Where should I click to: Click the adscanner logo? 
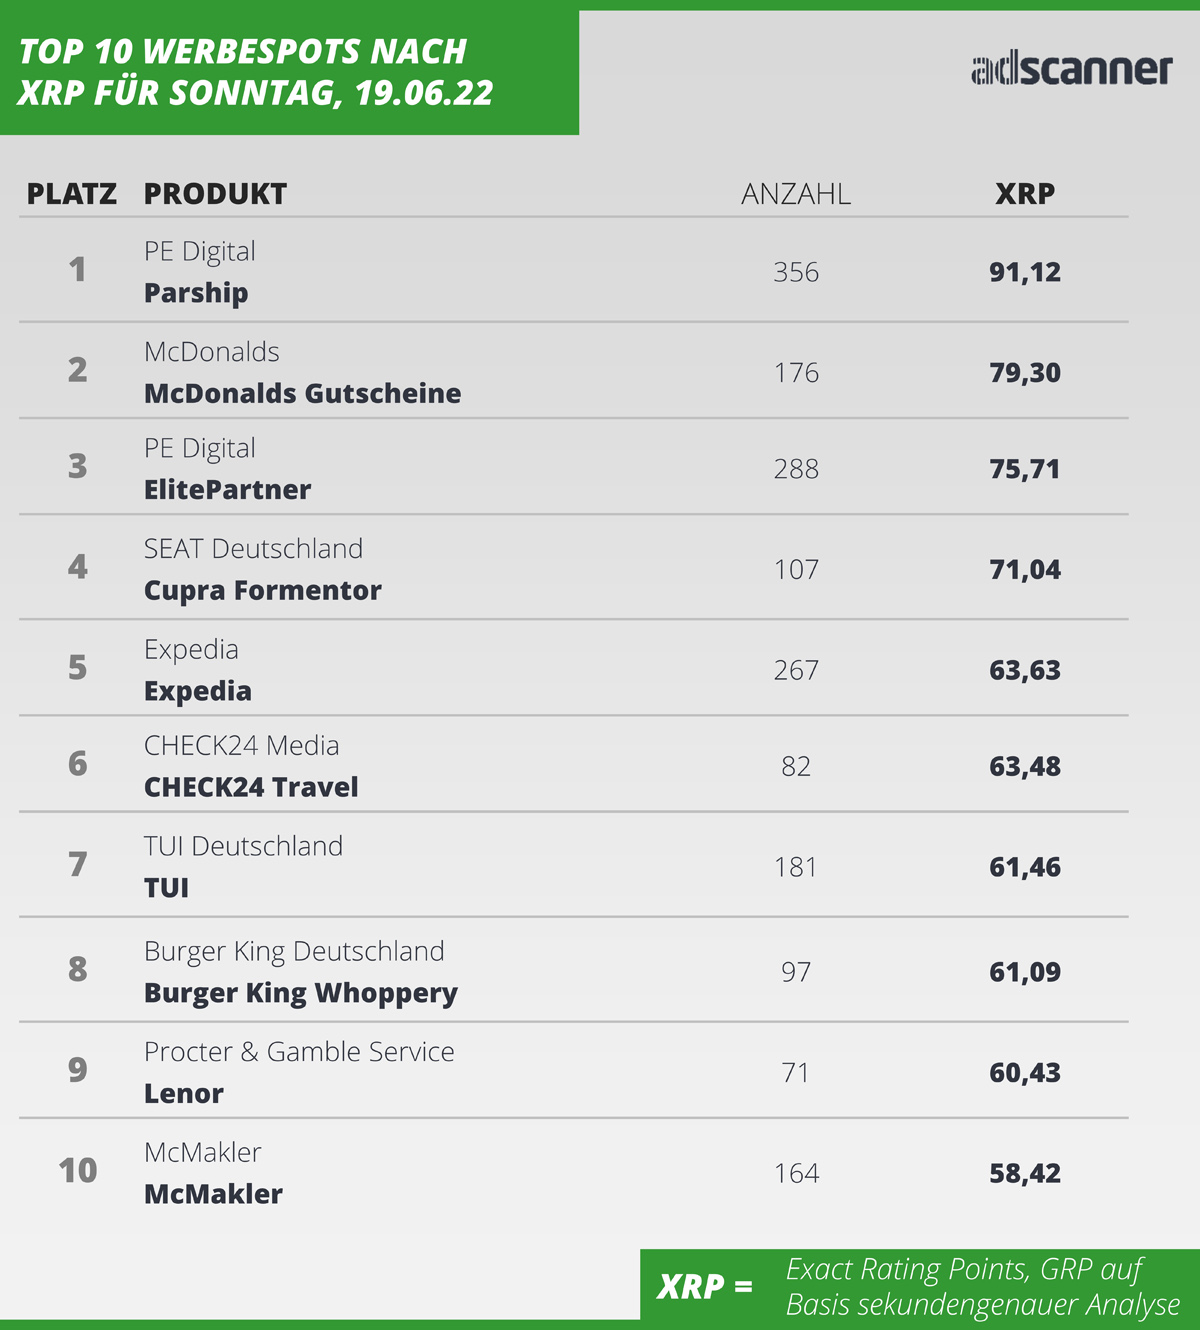pos(1071,69)
